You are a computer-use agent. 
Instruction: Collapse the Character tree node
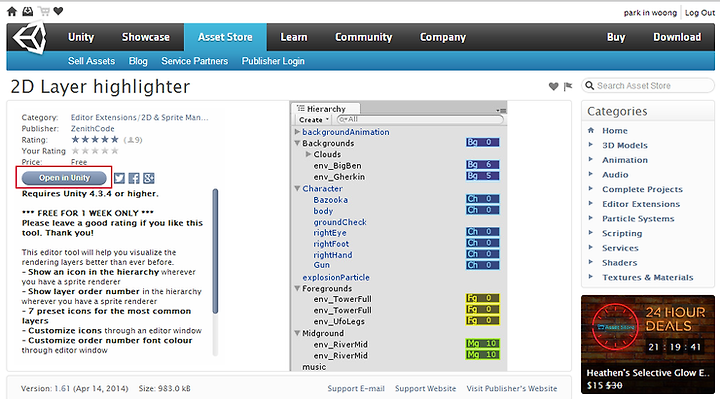point(297,188)
